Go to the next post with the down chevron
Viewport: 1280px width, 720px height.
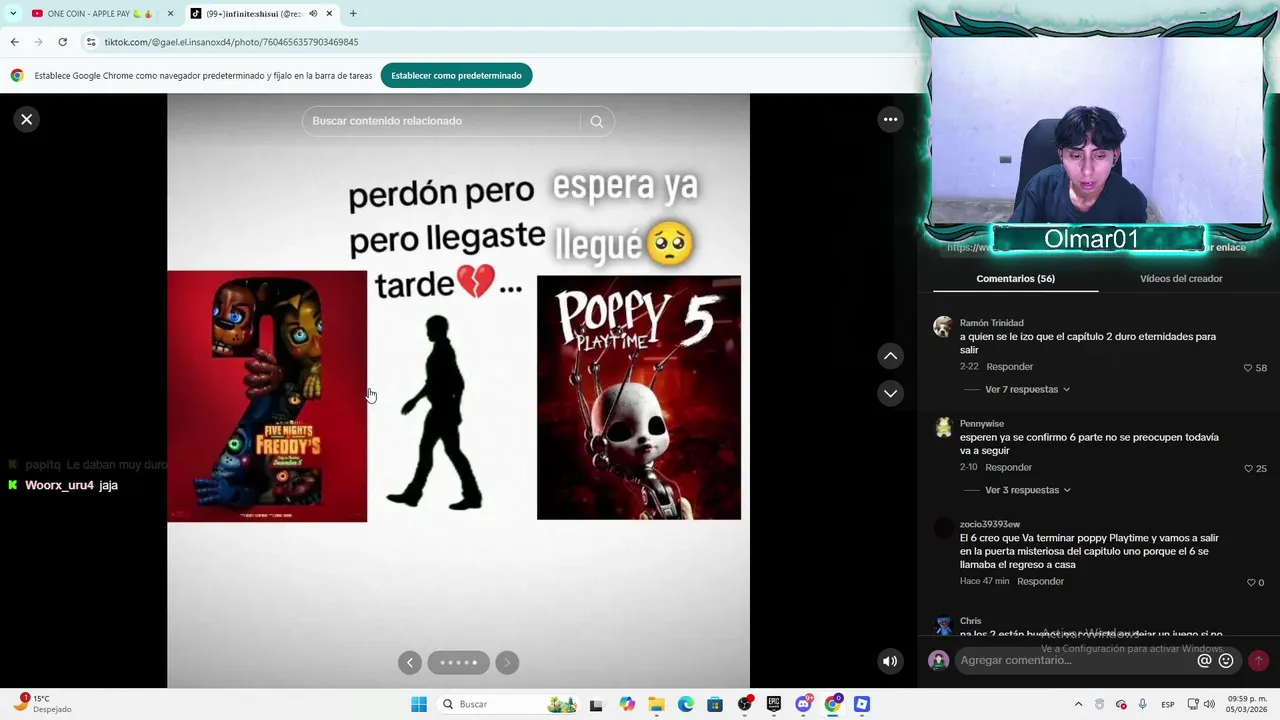pyautogui.click(x=890, y=393)
